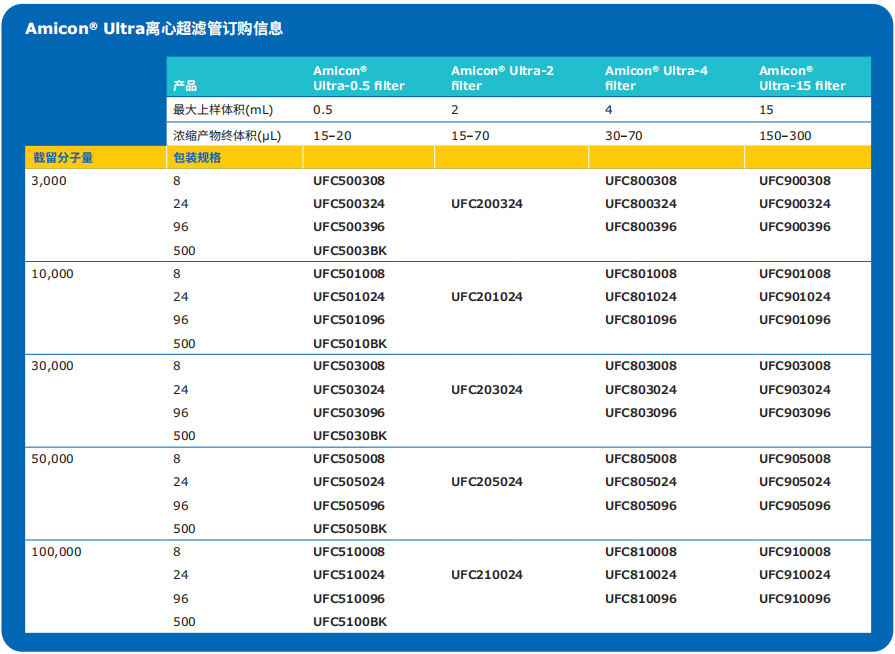The width and height of the screenshot is (895, 654).
Task: Select catalog number UFC501096
Action: click(349, 320)
